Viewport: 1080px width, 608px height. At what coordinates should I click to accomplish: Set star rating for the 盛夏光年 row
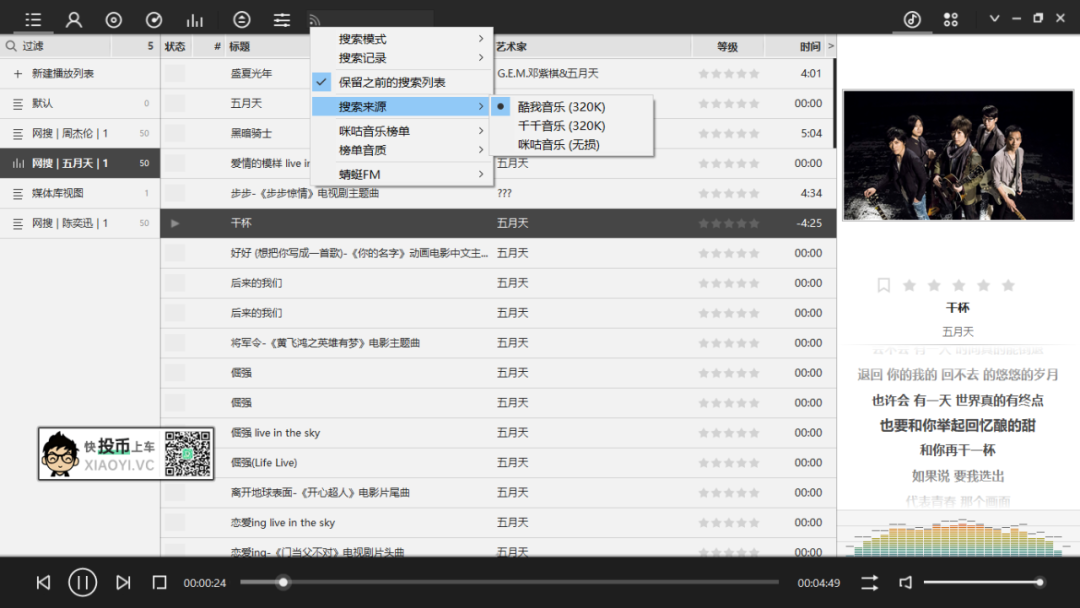pyautogui.click(x=728, y=74)
